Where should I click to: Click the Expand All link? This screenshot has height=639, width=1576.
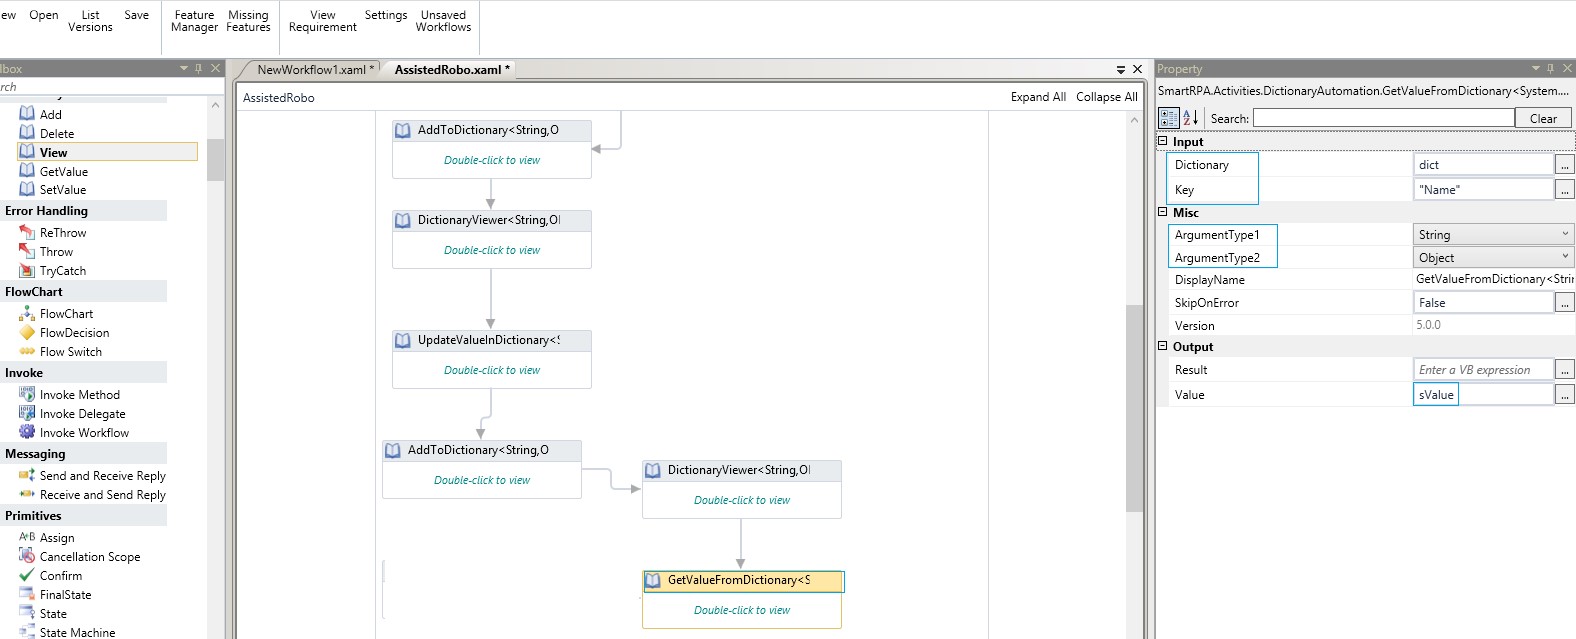pyautogui.click(x=1037, y=97)
